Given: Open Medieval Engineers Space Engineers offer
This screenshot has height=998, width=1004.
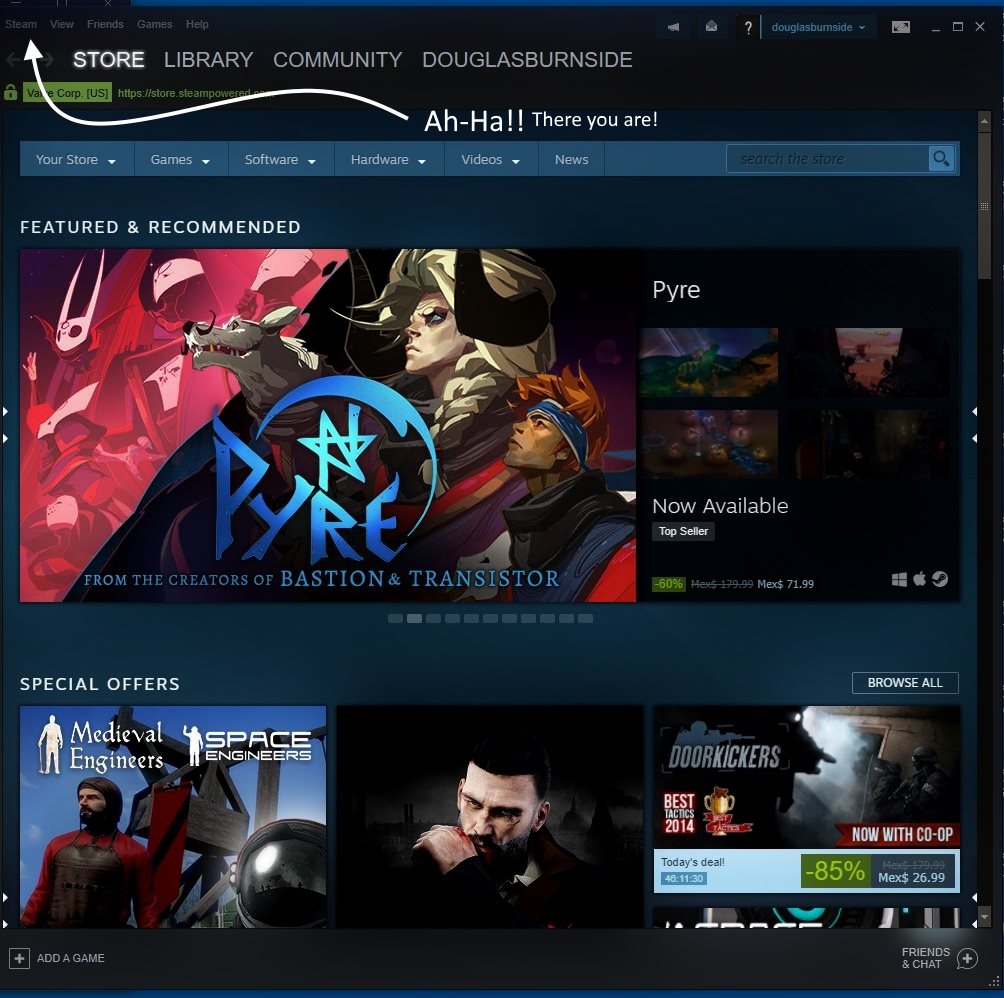Looking at the screenshot, I should 173,817.
